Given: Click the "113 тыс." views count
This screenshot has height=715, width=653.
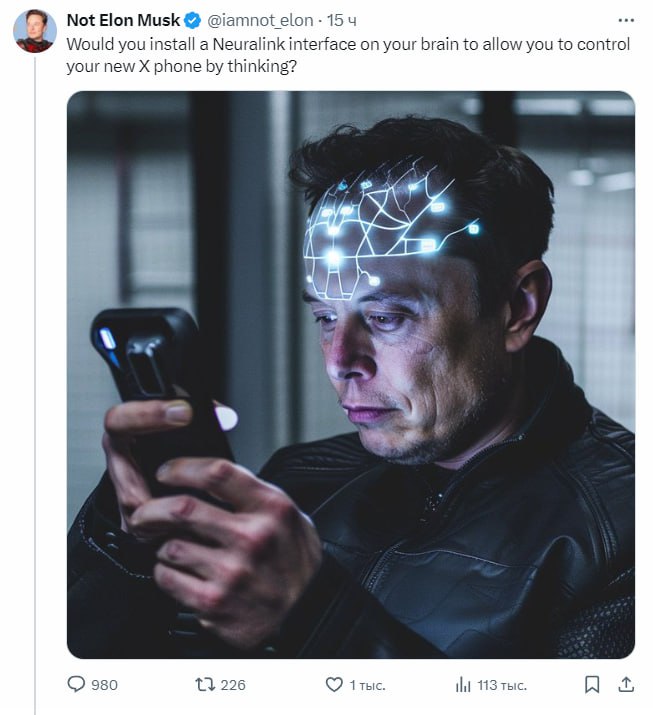Looking at the screenshot, I should click(502, 685).
